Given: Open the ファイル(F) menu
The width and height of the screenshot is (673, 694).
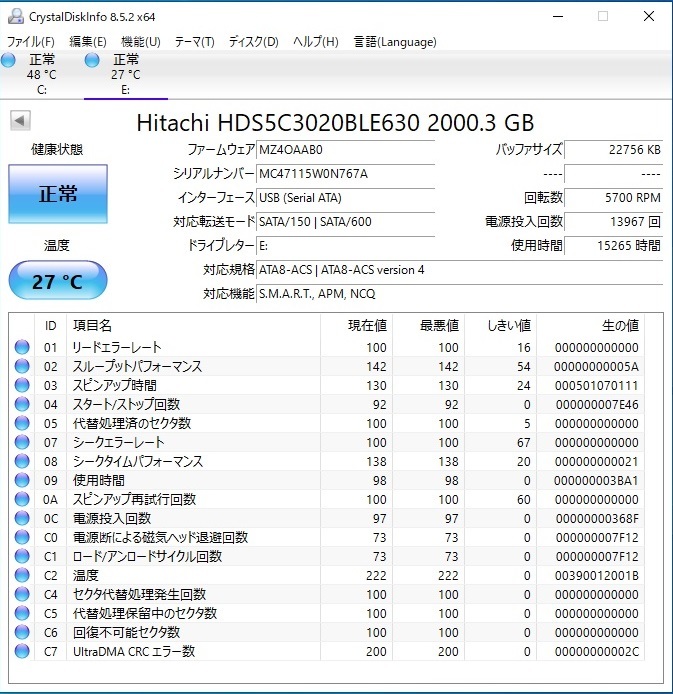Looking at the screenshot, I should 31,42.
